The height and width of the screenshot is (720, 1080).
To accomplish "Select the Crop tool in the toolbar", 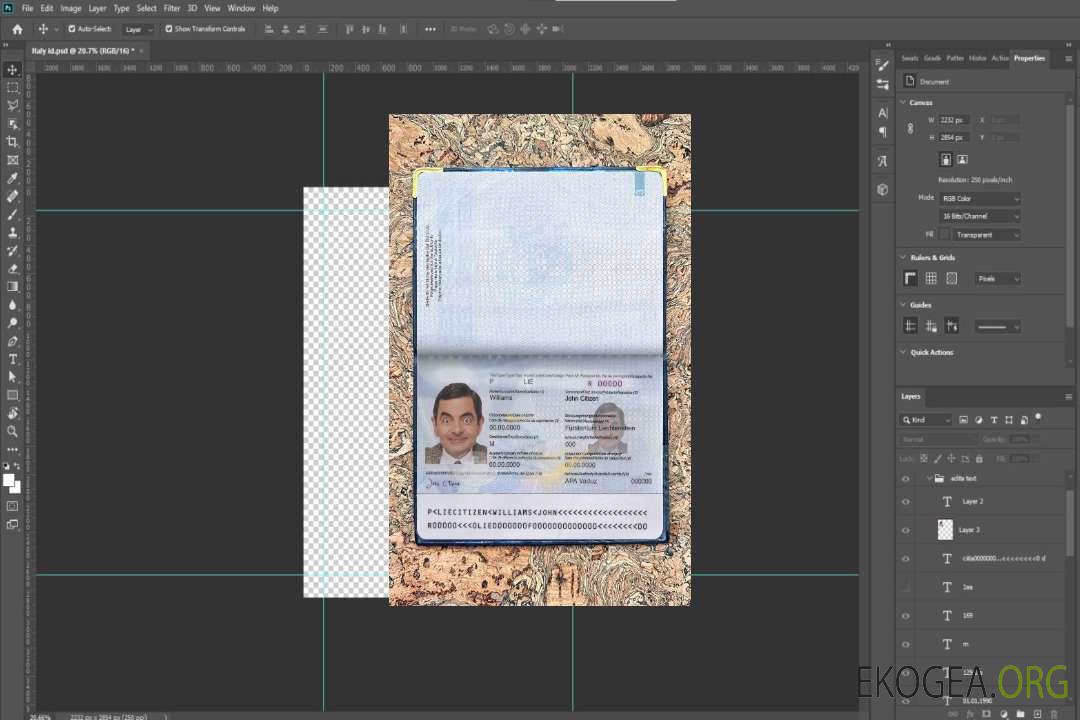I will pos(13,142).
